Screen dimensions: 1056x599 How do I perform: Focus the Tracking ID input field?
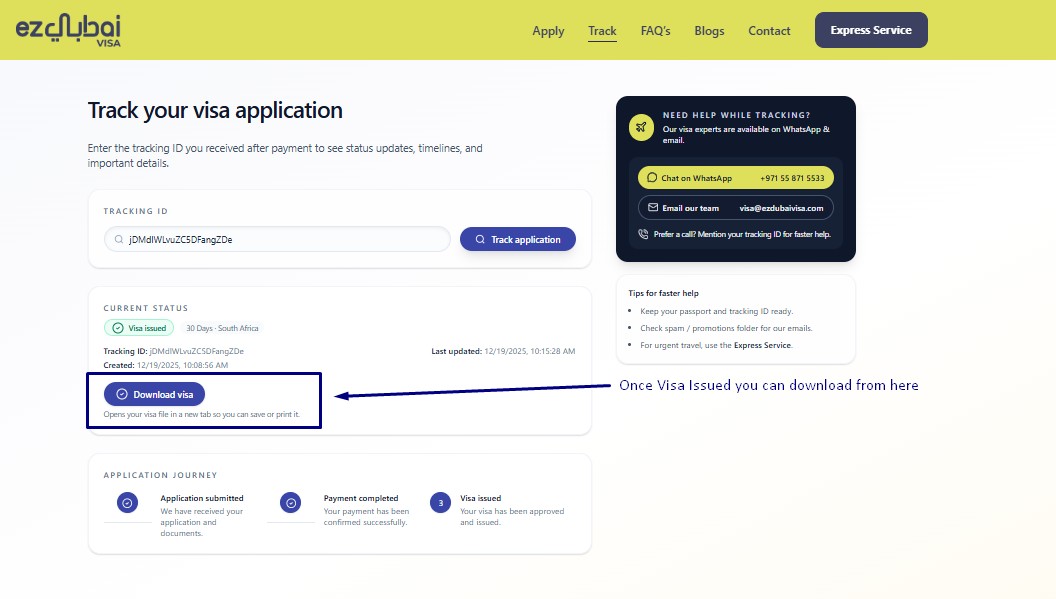[285, 240]
